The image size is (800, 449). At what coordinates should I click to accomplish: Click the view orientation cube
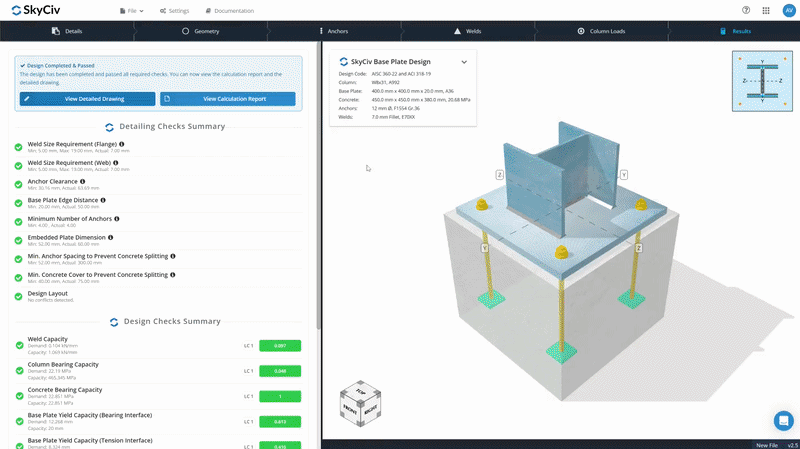(360, 403)
